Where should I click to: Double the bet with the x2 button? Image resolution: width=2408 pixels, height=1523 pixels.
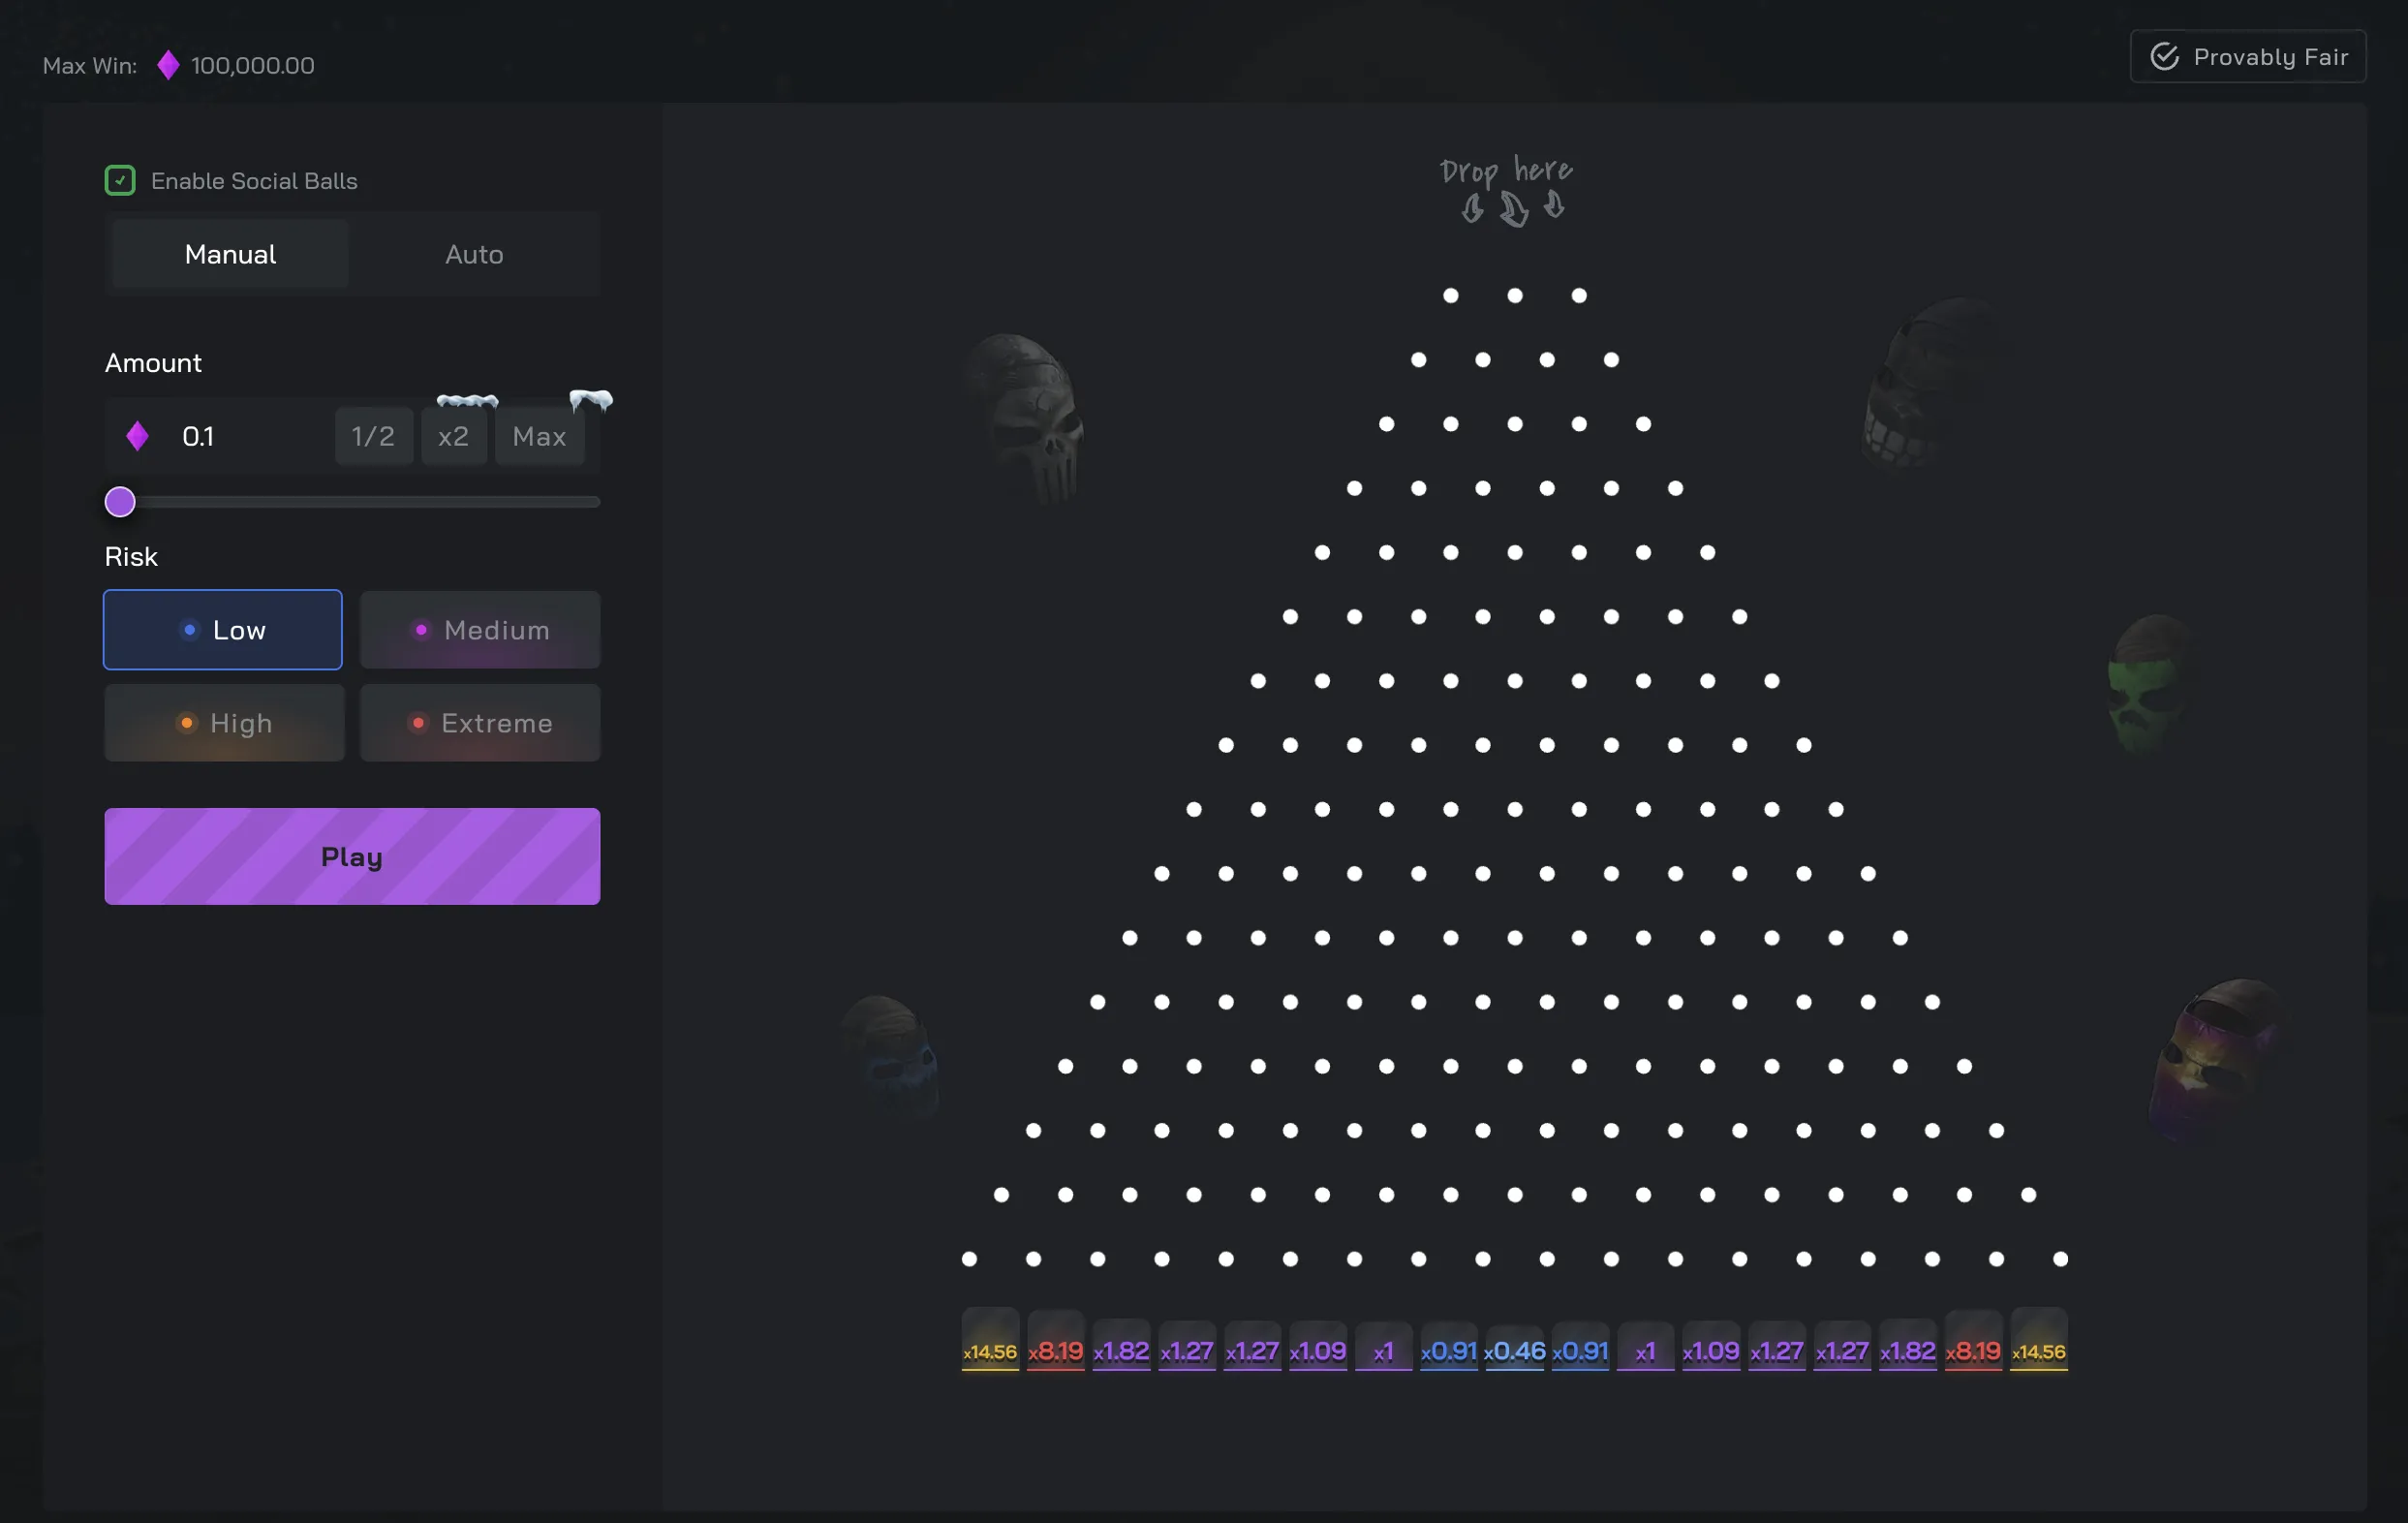(454, 436)
